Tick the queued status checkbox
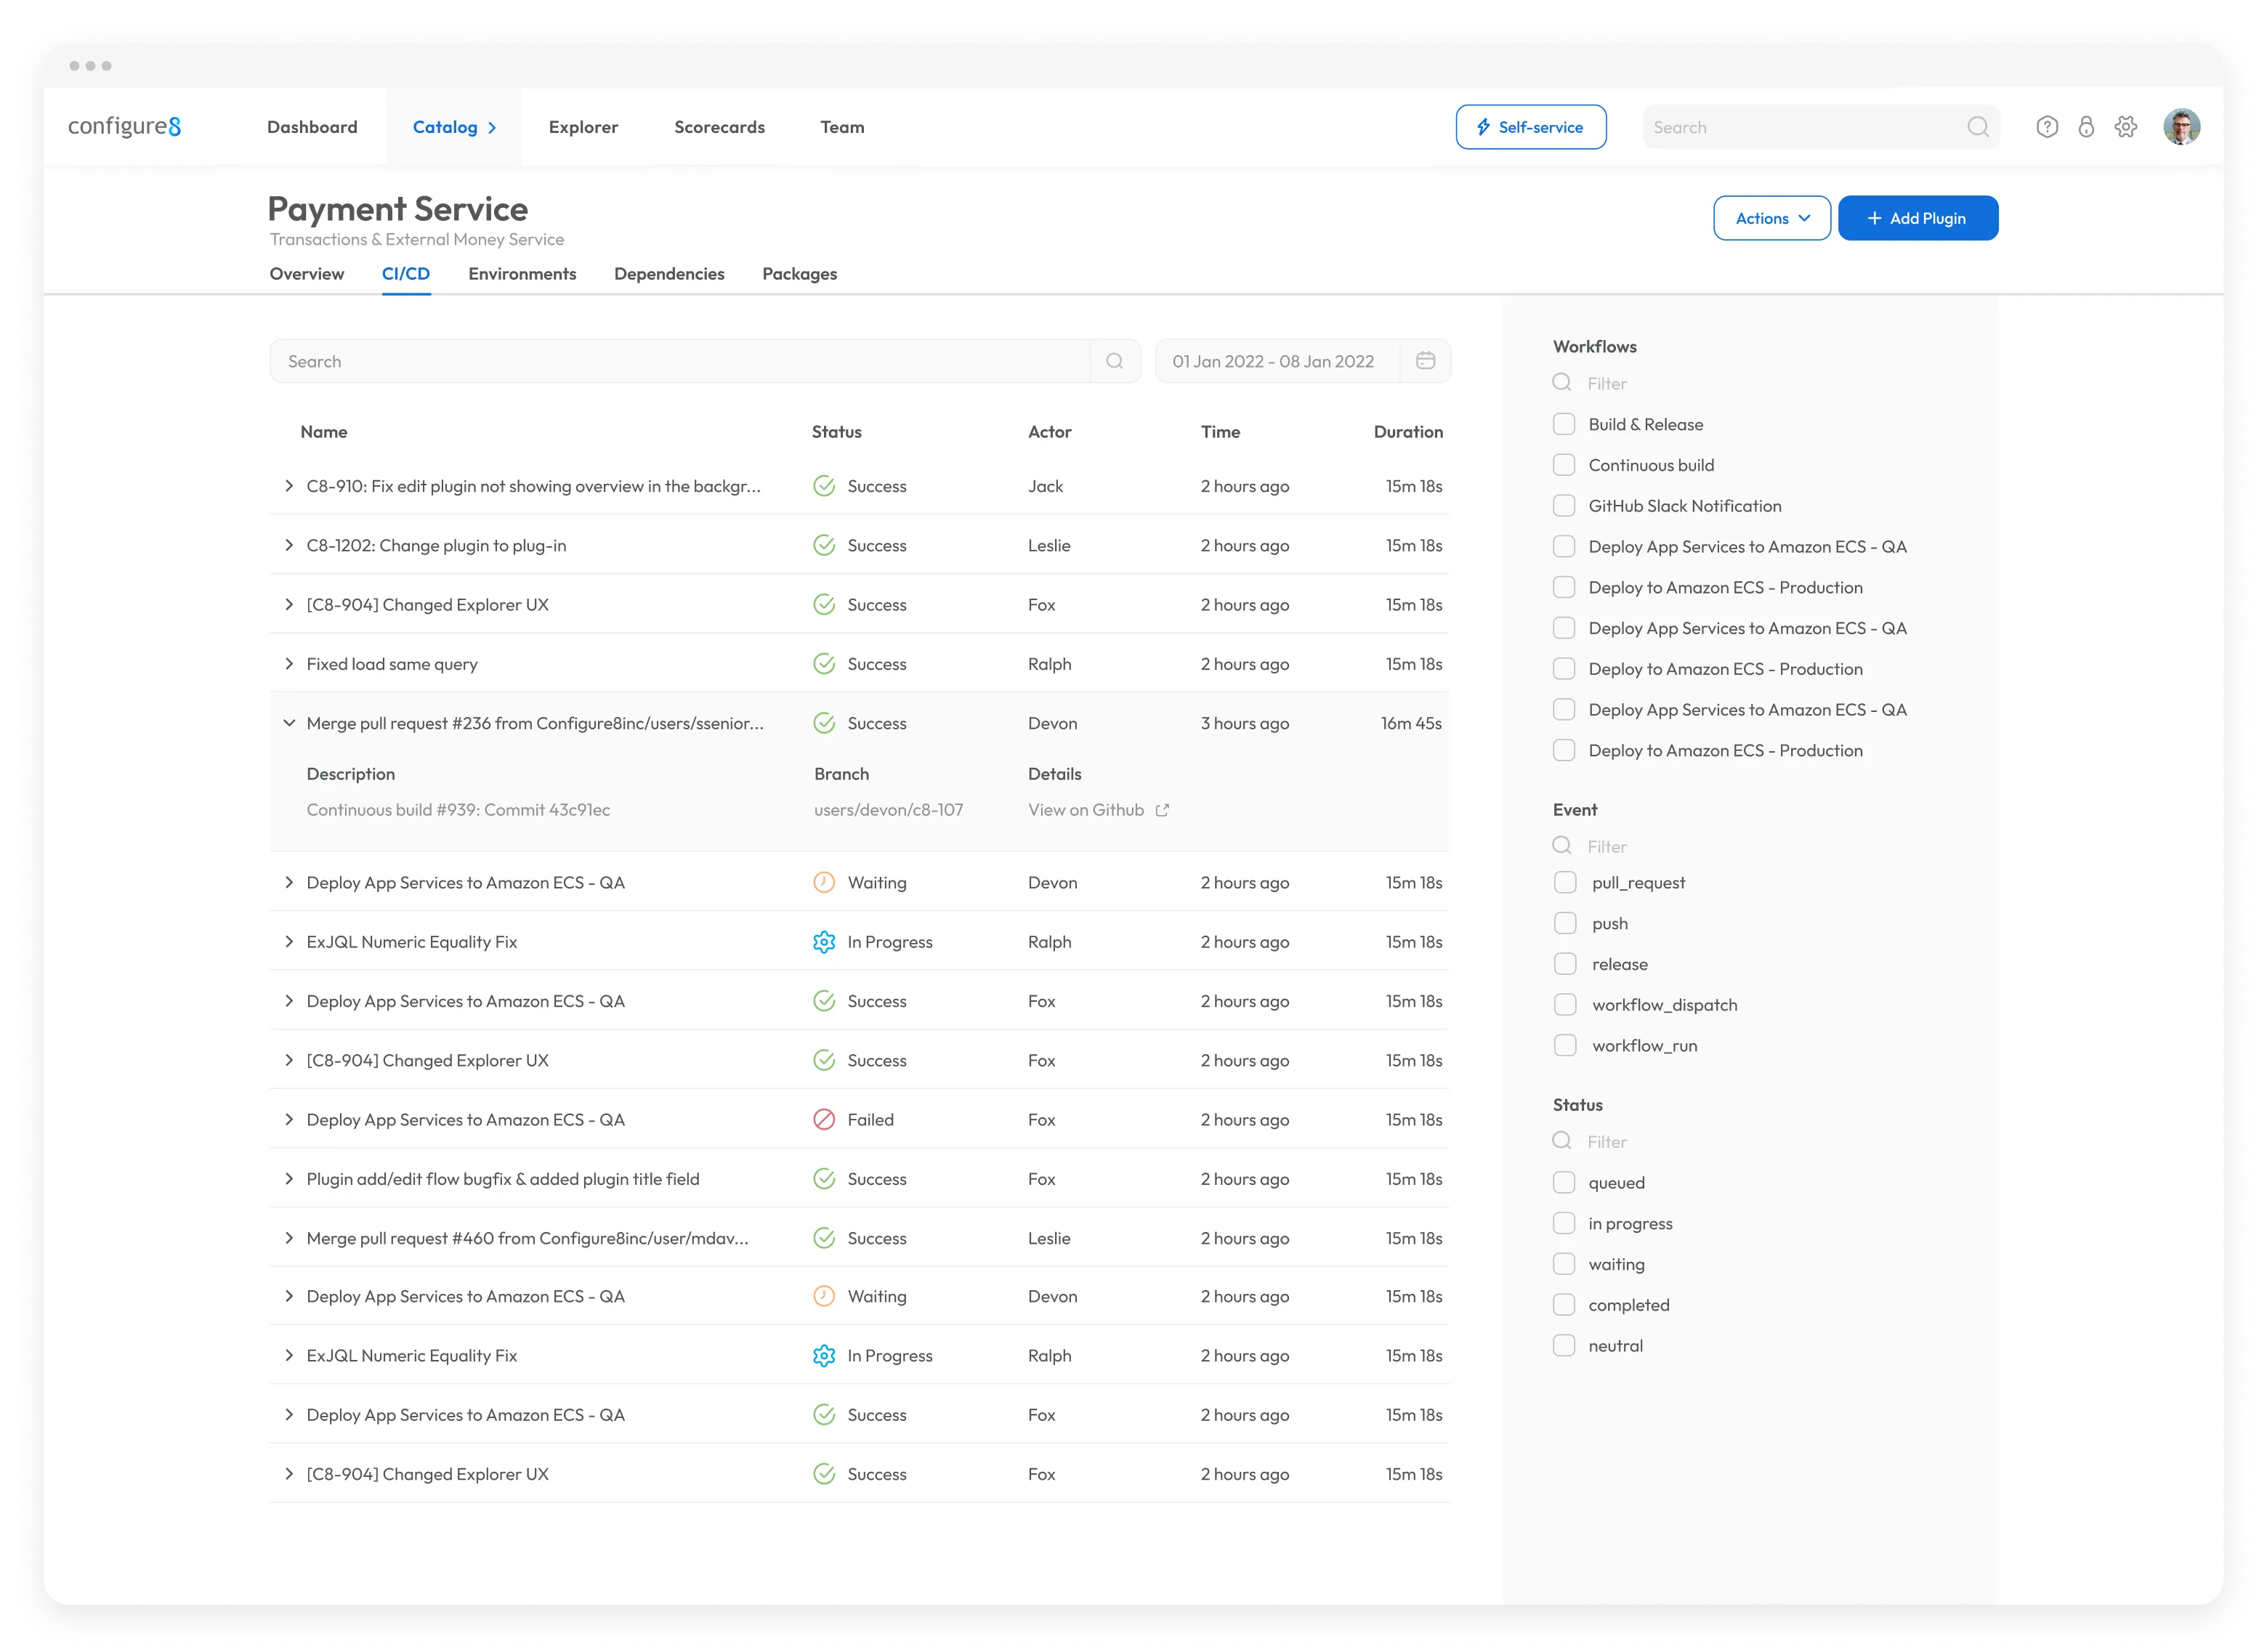2267x1652 pixels. tap(1564, 1183)
